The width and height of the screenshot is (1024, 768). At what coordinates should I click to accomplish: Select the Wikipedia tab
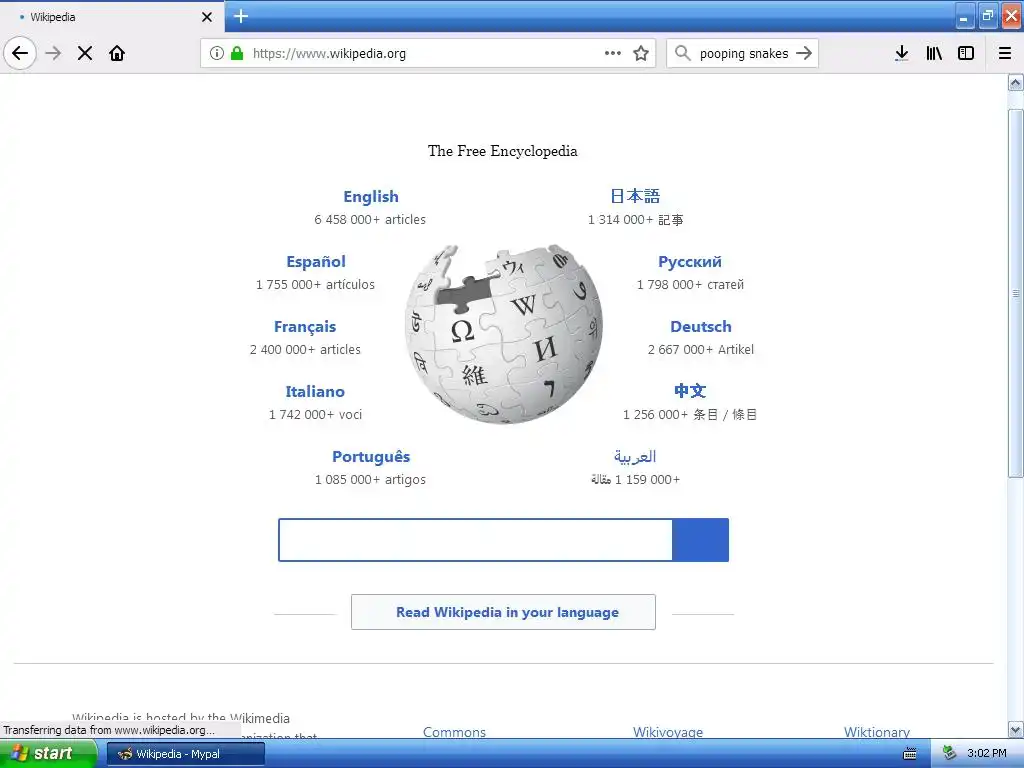[x=112, y=17]
